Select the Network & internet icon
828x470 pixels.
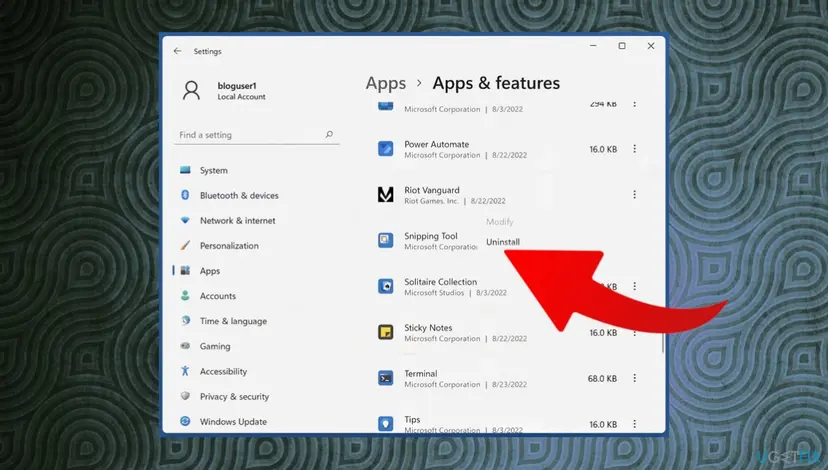(x=185, y=220)
